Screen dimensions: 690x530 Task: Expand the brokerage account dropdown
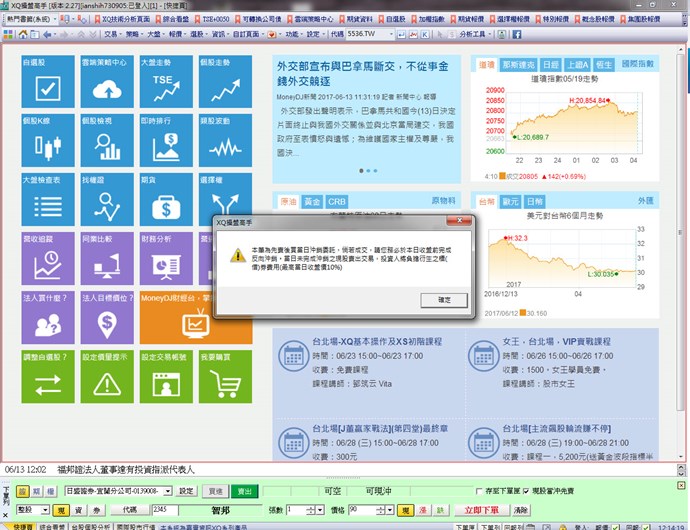tap(168, 491)
